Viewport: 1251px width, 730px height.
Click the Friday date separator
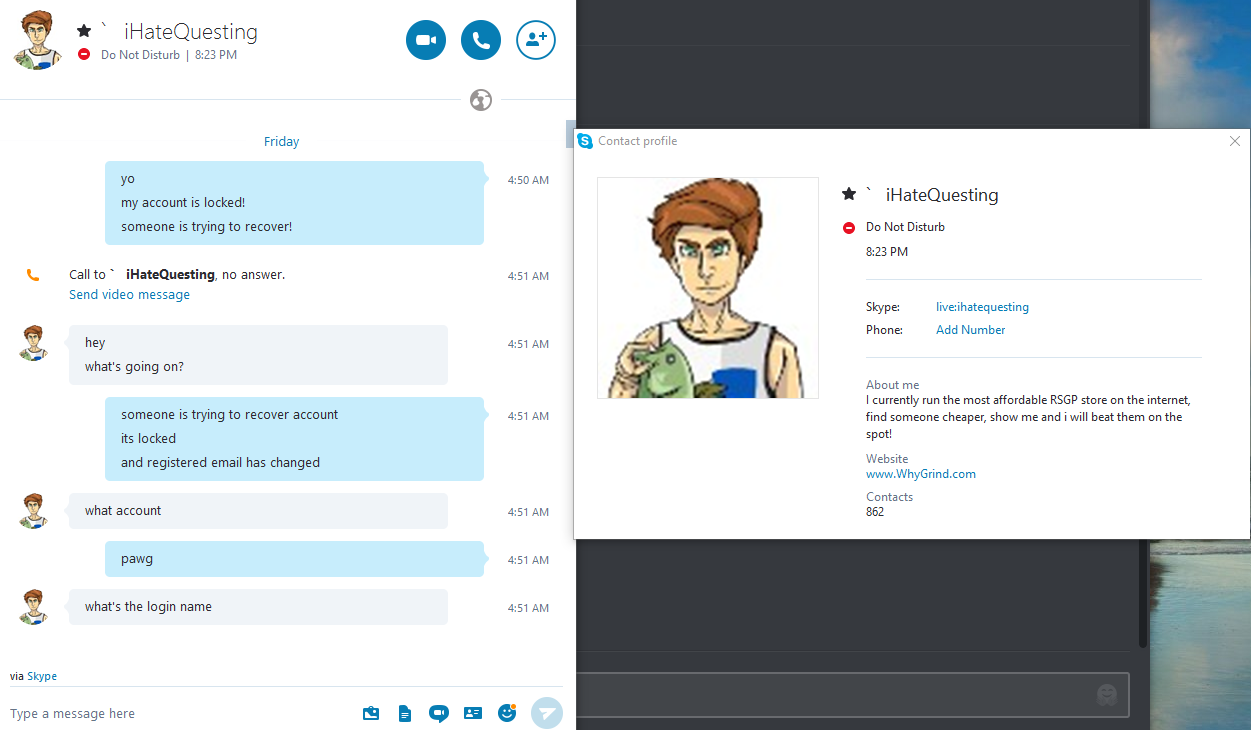pyautogui.click(x=282, y=142)
